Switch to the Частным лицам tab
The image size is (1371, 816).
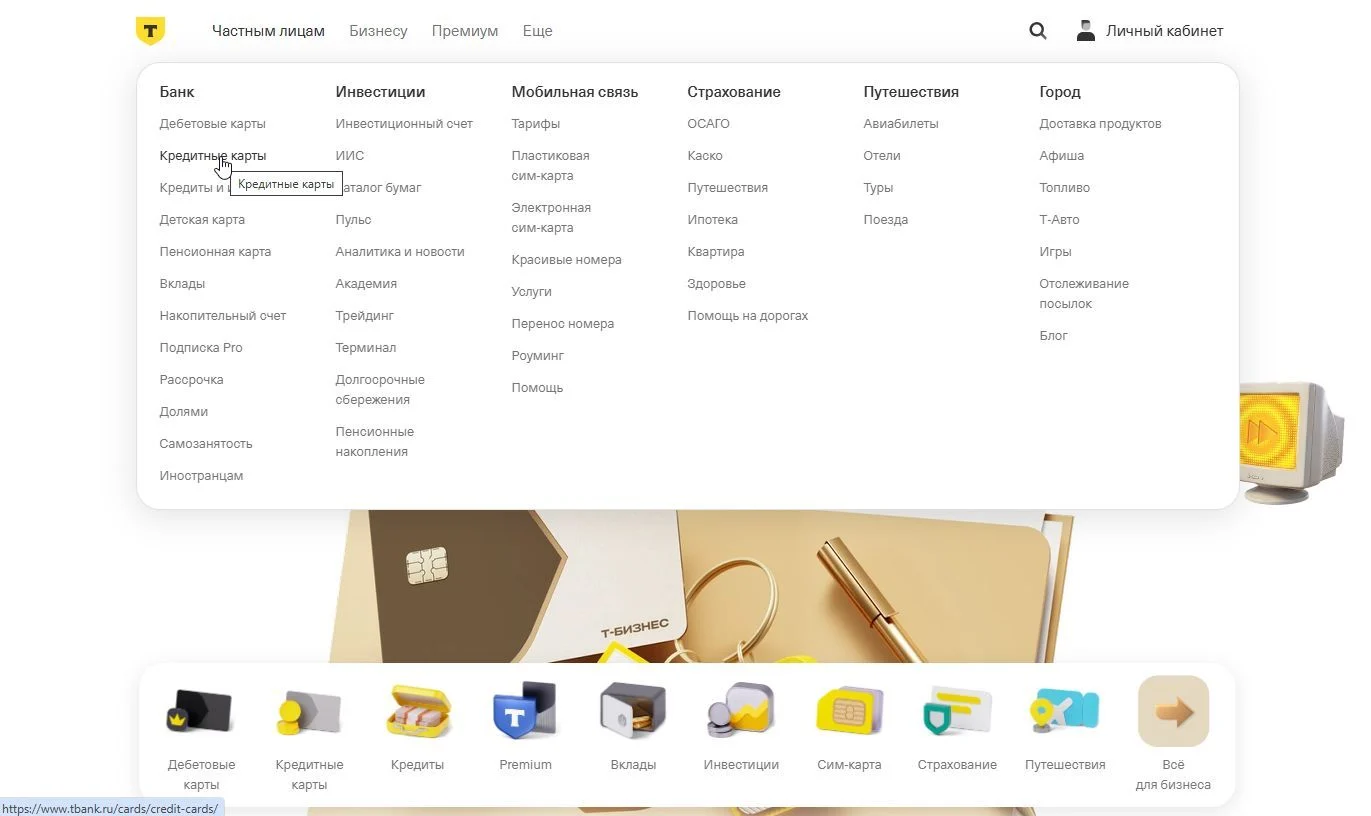click(268, 31)
